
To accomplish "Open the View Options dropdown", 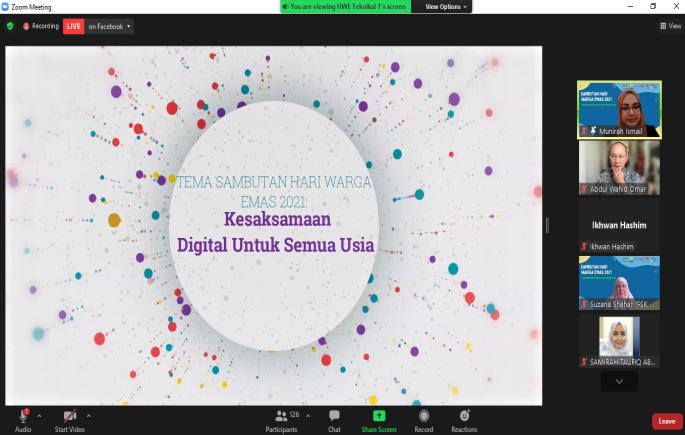I will (x=445, y=6).
